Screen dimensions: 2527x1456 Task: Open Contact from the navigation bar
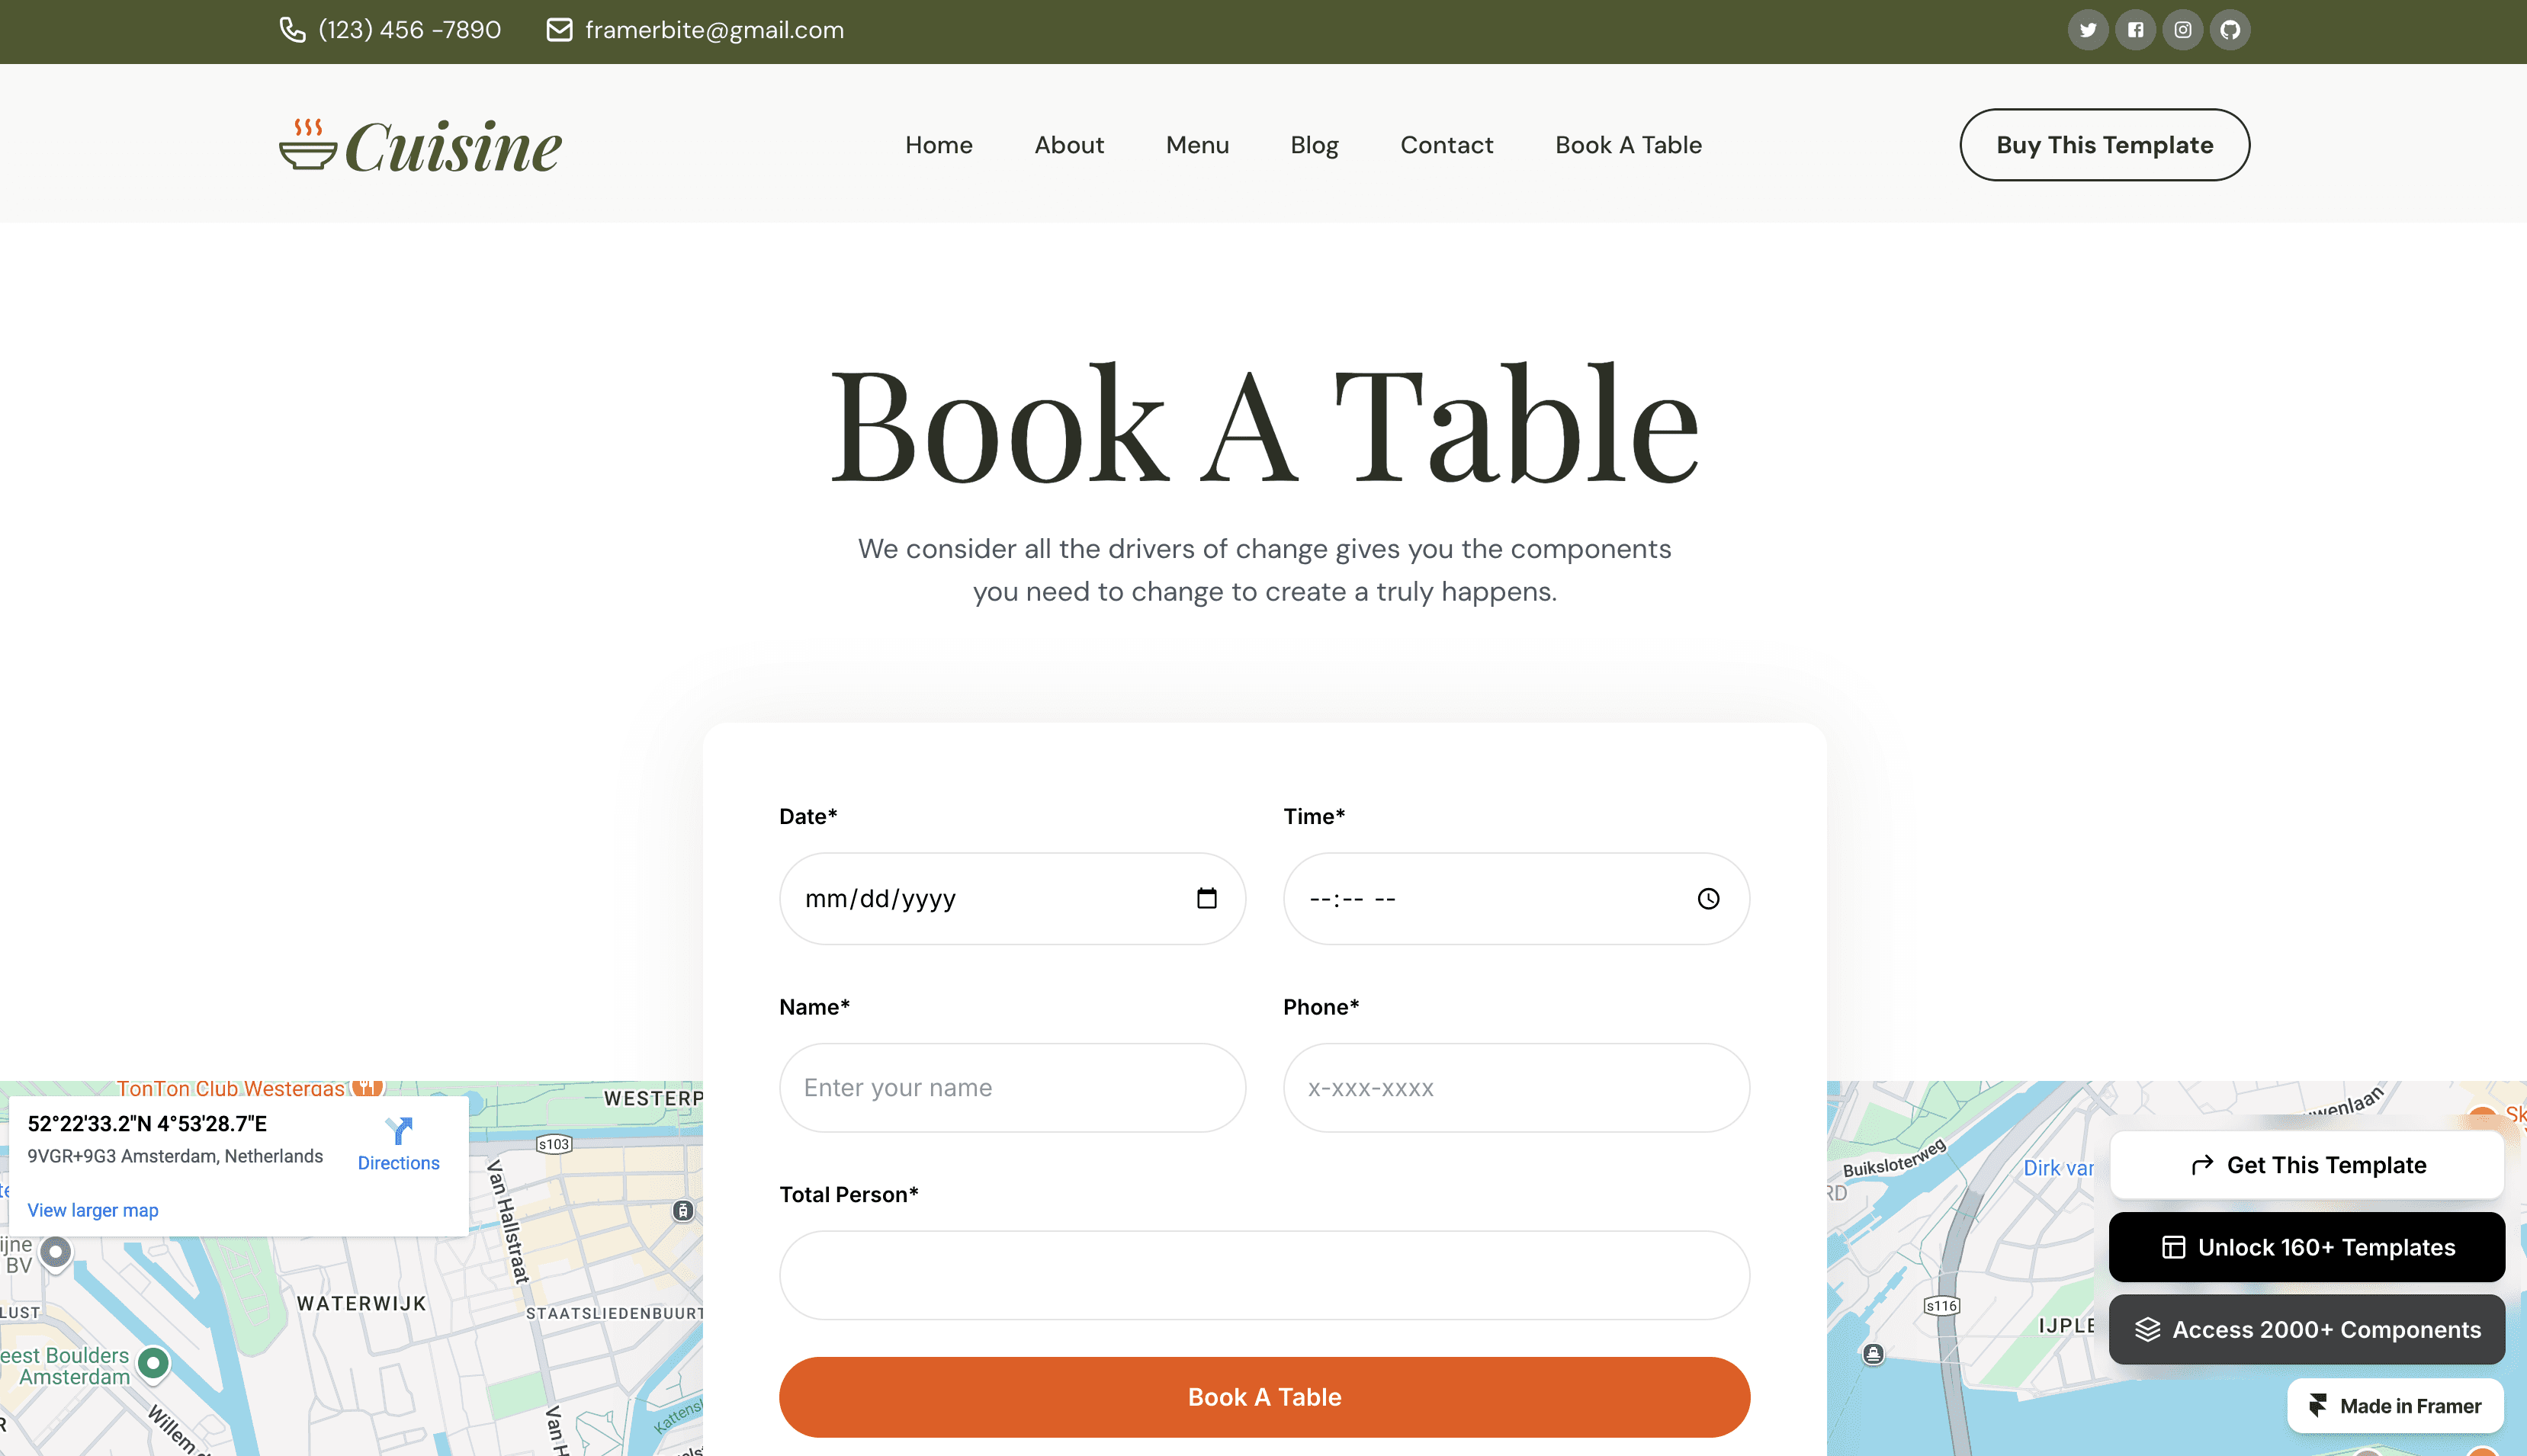(x=1446, y=145)
